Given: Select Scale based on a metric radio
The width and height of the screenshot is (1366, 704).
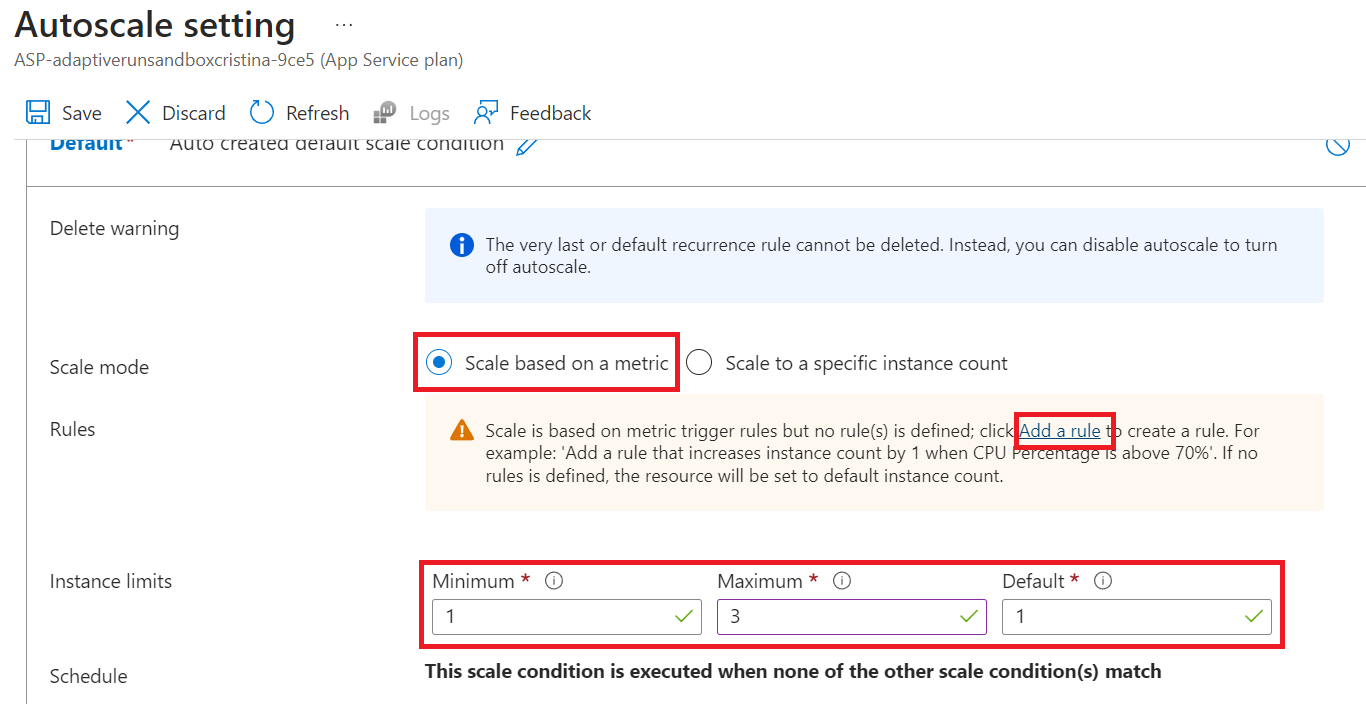Looking at the screenshot, I should point(438,362).
